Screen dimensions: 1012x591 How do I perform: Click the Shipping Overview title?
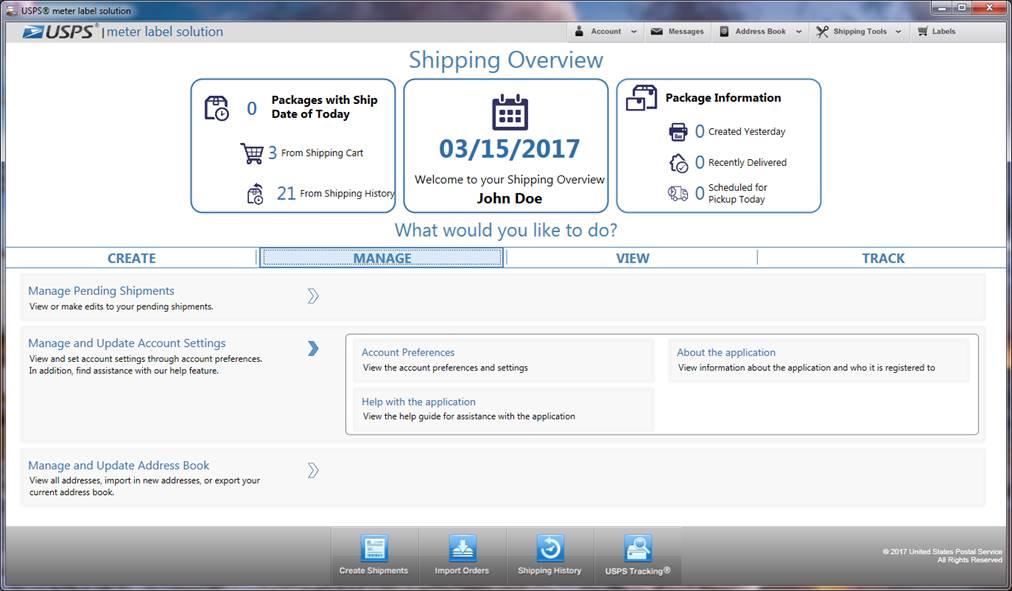pyautogui.click(x=506, y=60)
